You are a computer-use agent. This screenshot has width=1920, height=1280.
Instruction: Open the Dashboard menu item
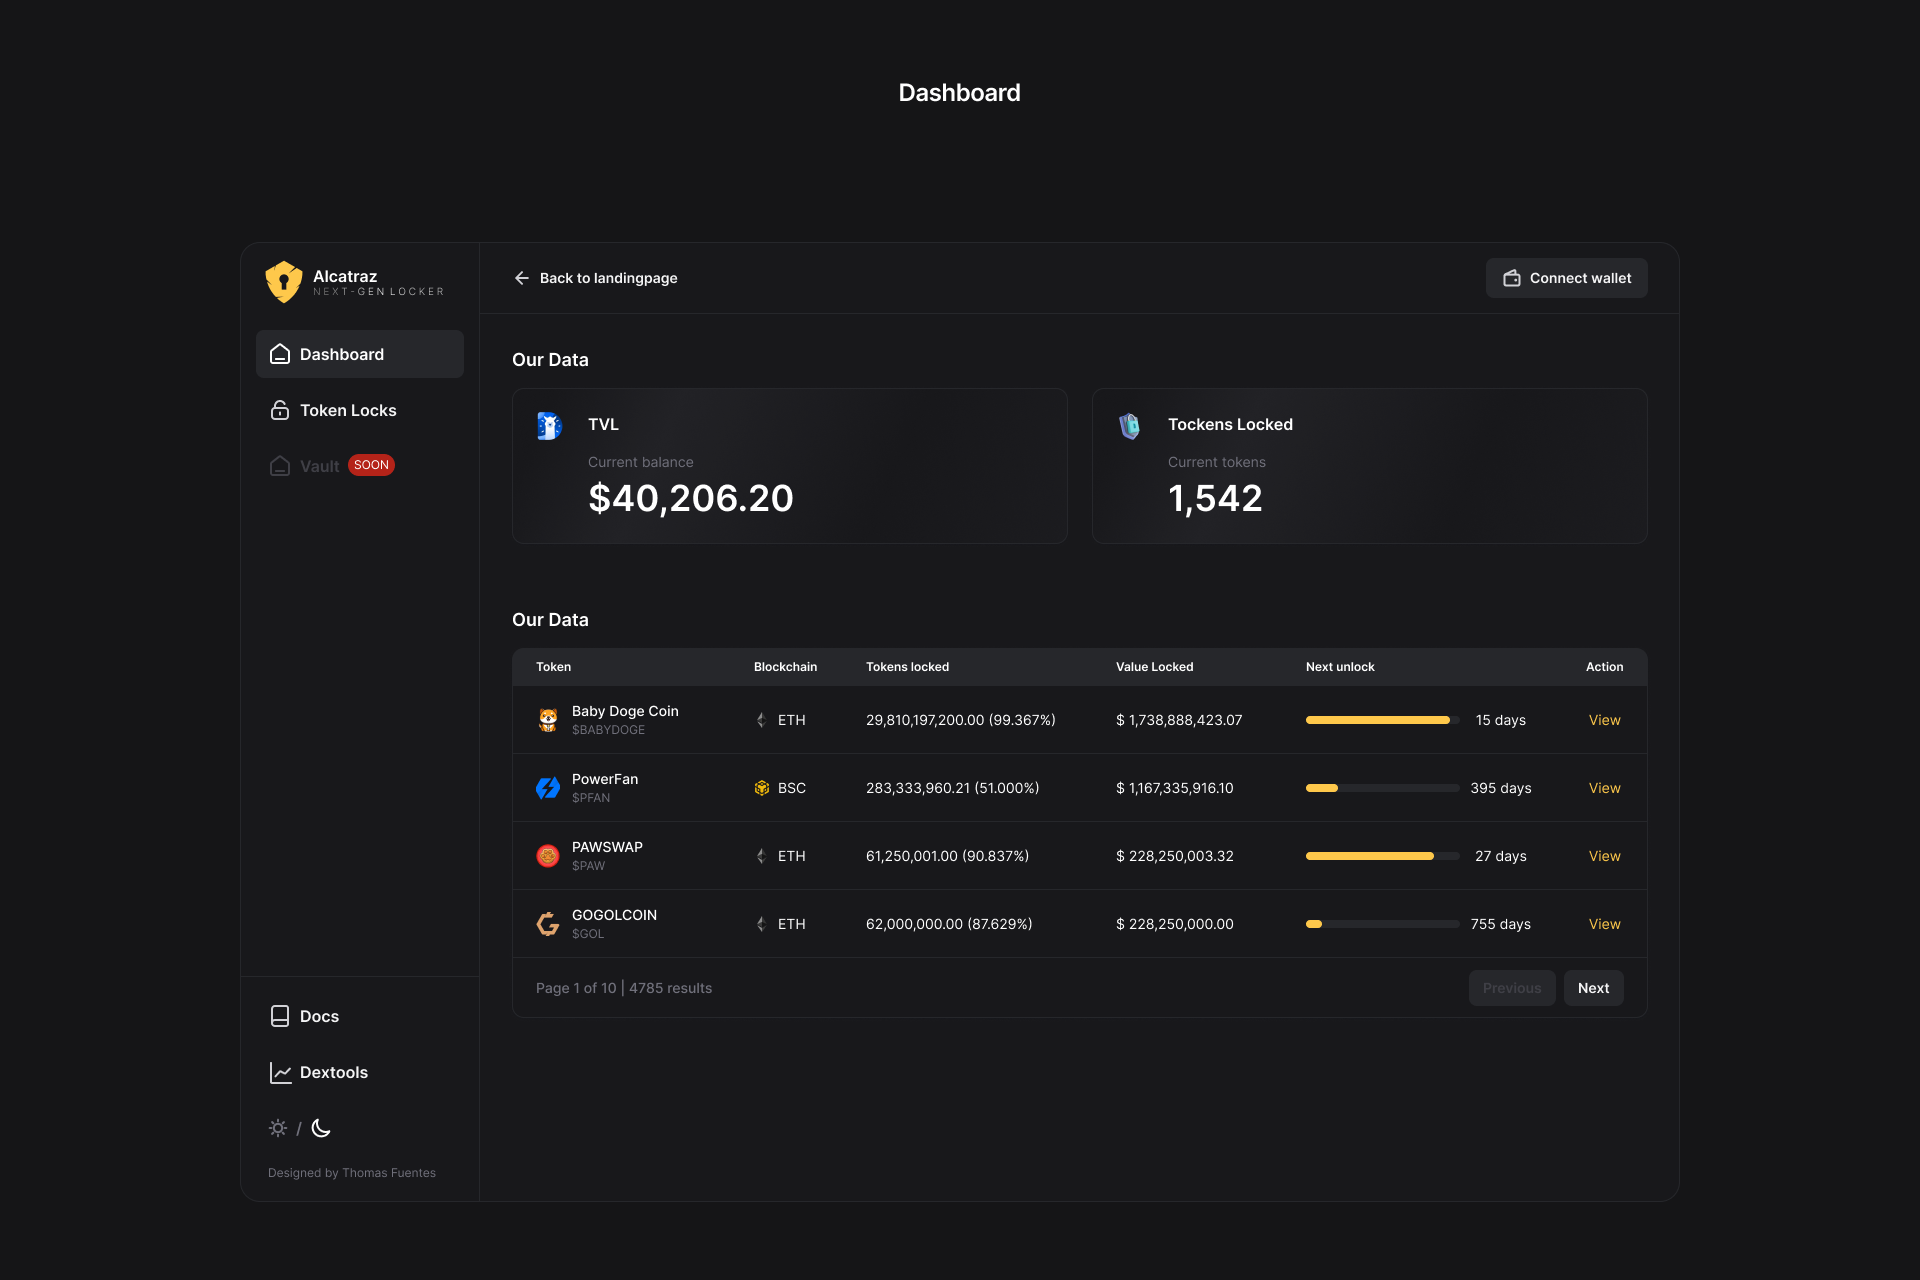[360, 354]
